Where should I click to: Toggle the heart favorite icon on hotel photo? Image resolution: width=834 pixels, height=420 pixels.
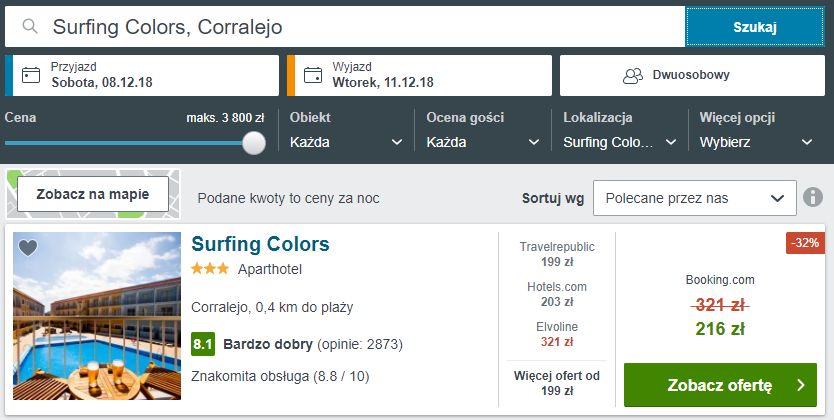click(28, 247)
